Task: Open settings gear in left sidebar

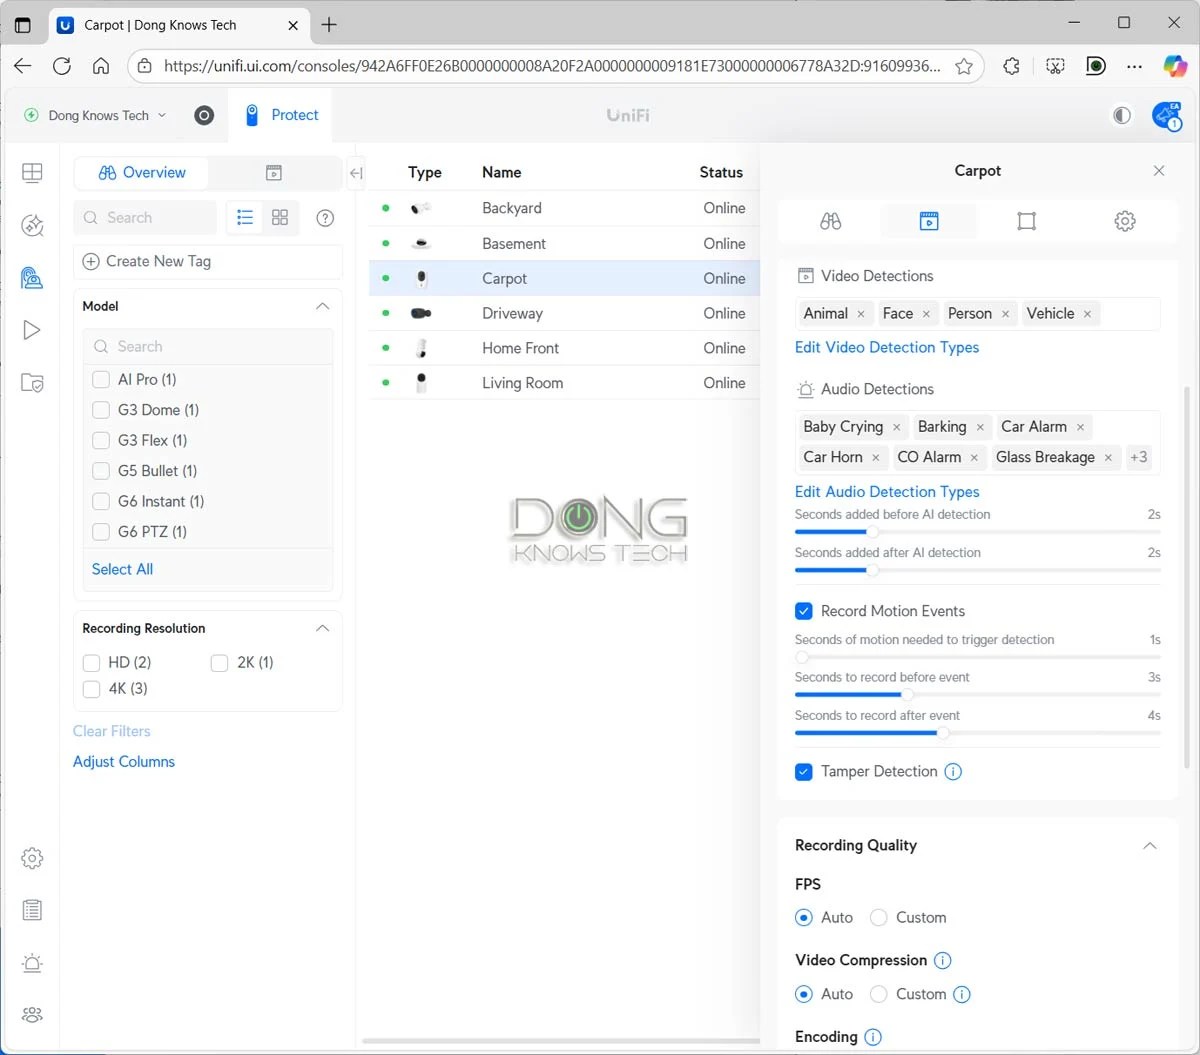Action: tap(32, 858)
